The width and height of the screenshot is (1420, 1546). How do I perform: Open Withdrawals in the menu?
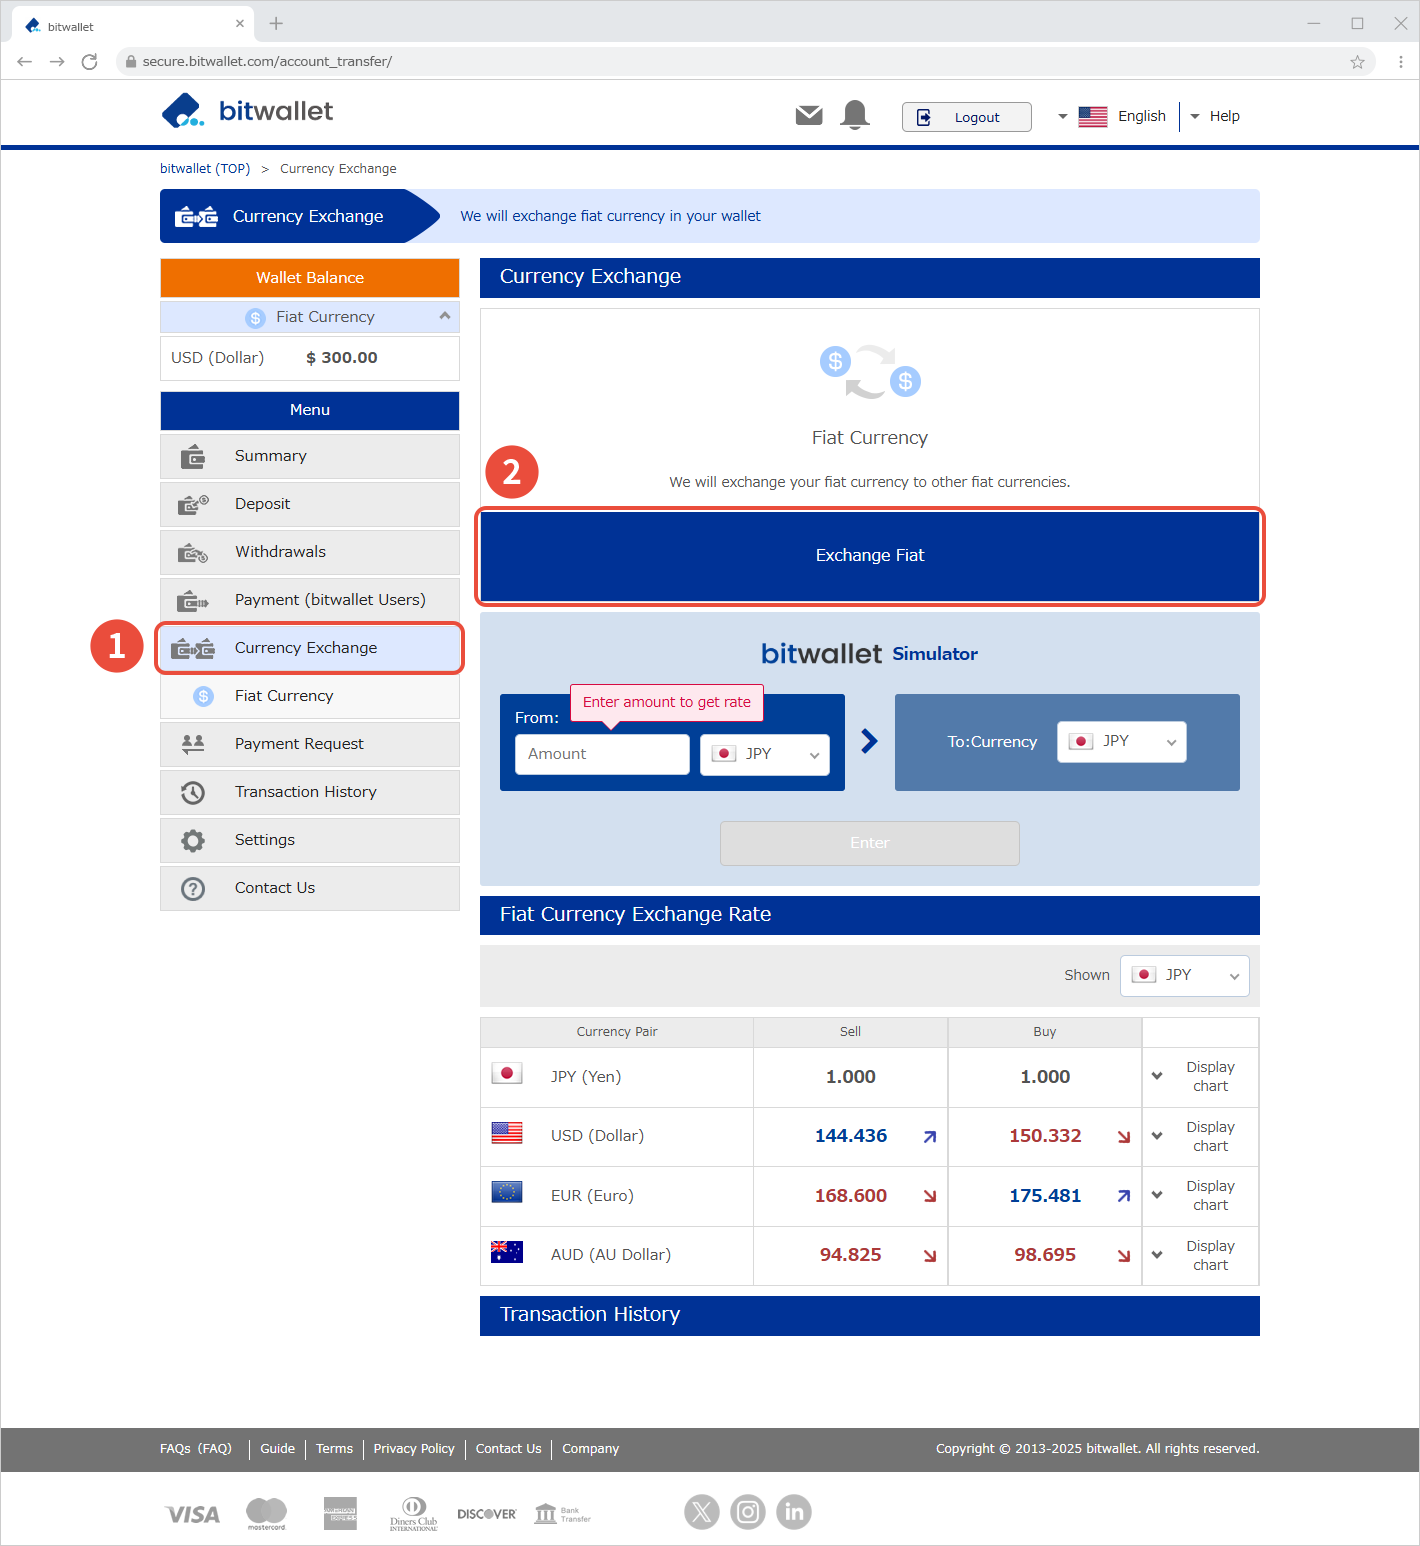coord(310,552)
